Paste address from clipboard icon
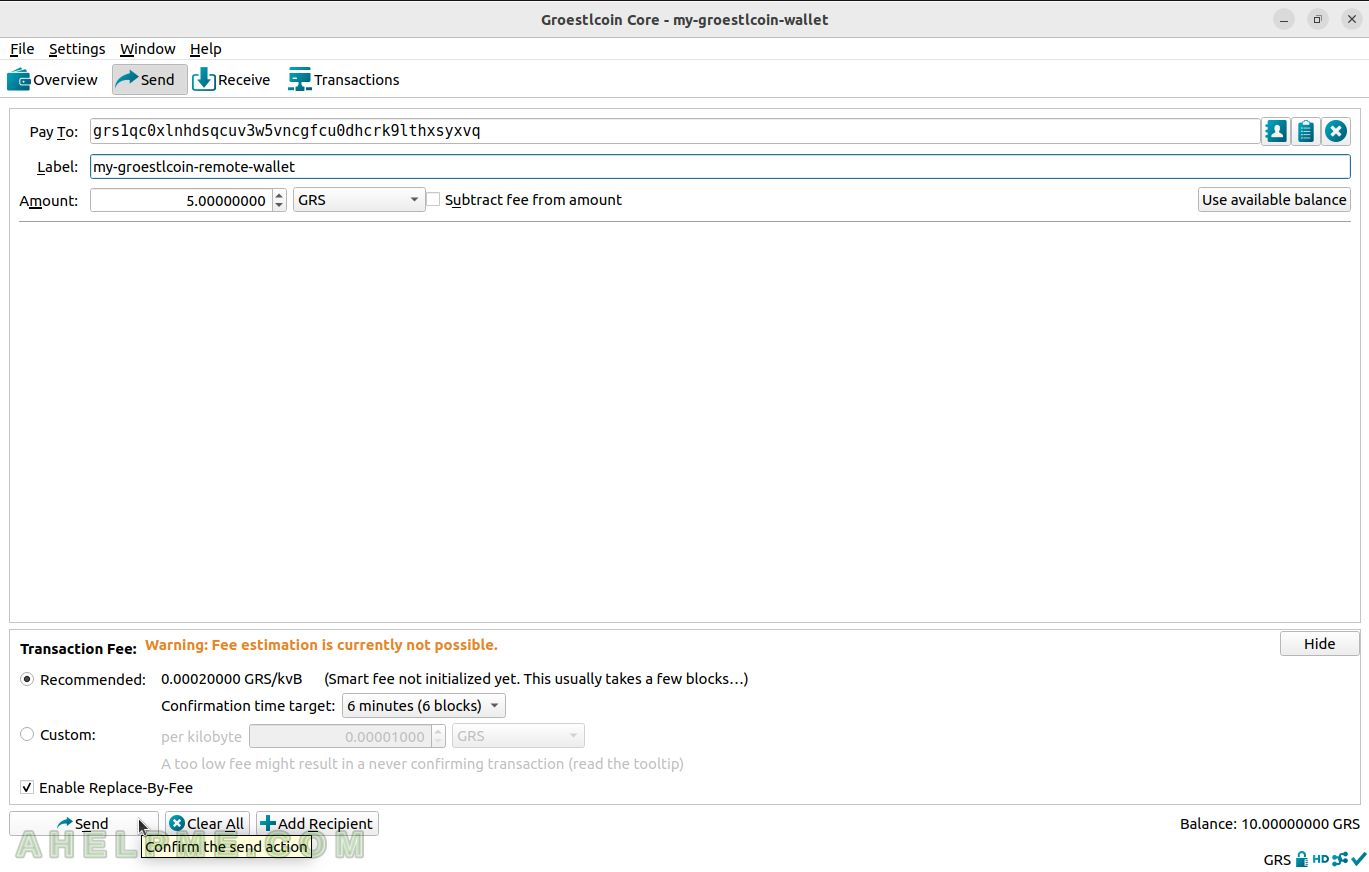The height and width of the screenshot is (872, 1369). (1305, 131)
